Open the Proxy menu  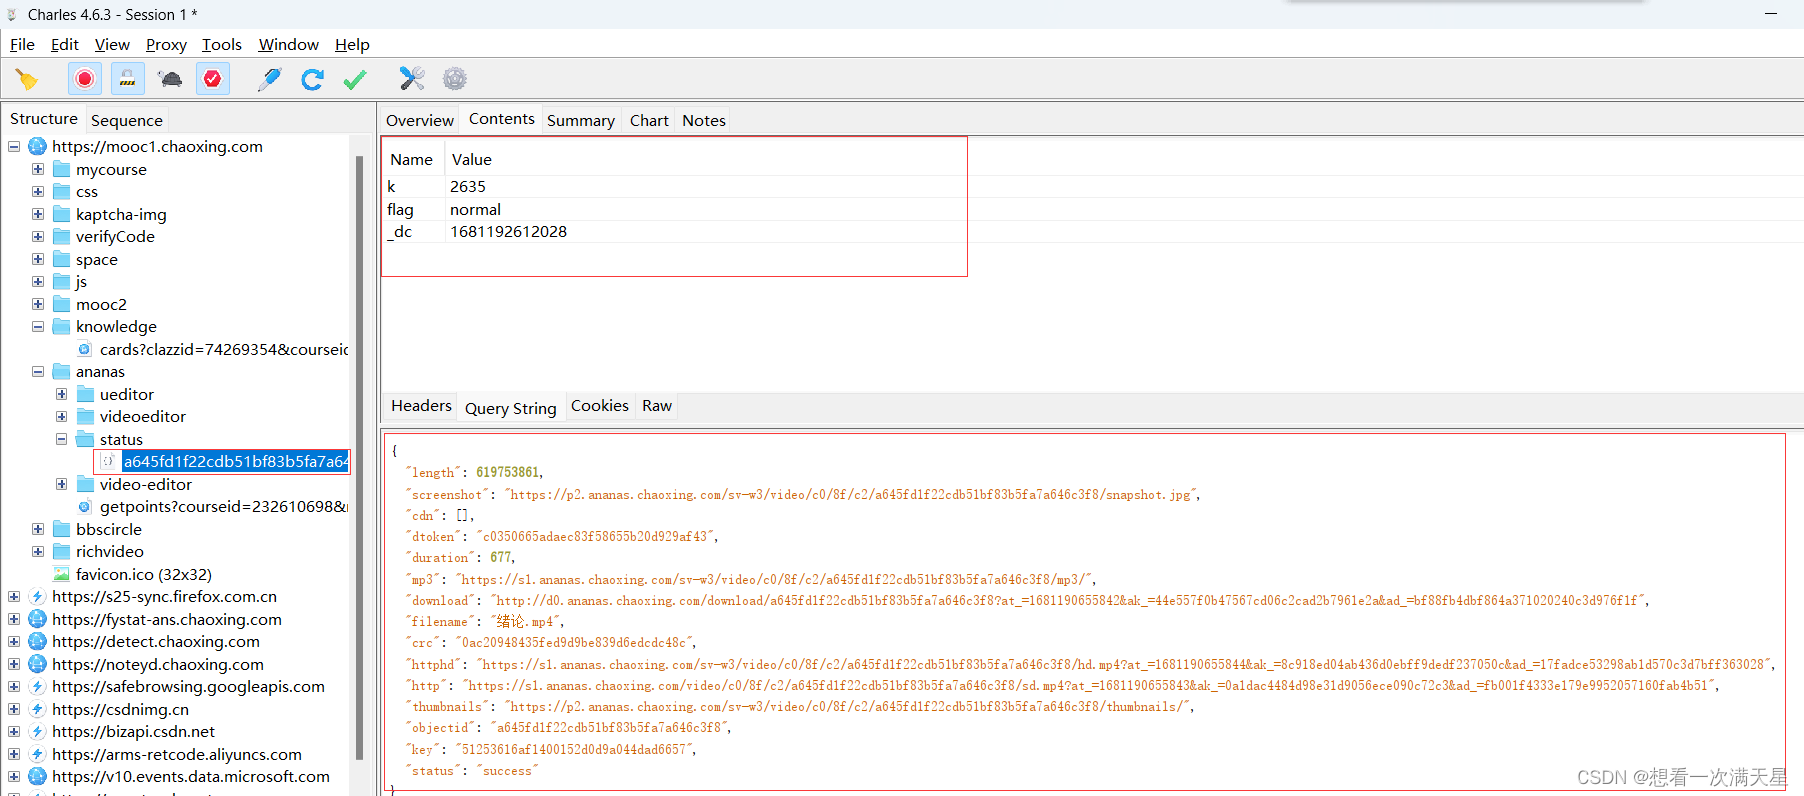166,44
